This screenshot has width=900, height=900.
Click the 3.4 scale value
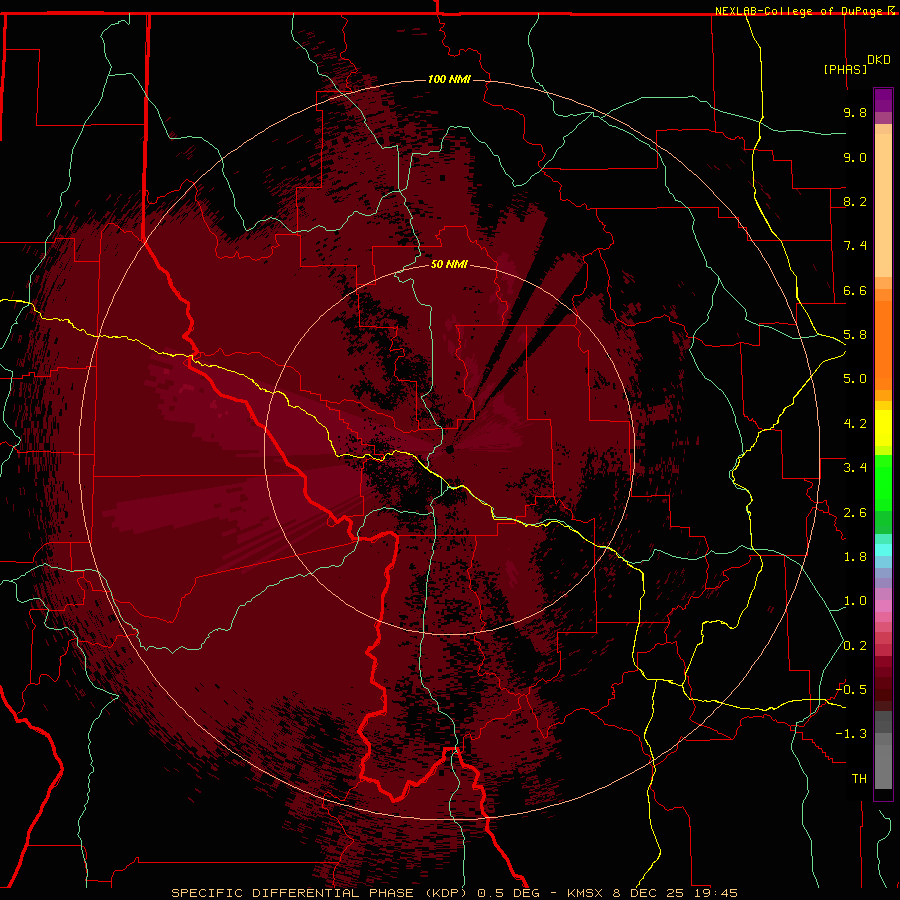pos(855,468)
